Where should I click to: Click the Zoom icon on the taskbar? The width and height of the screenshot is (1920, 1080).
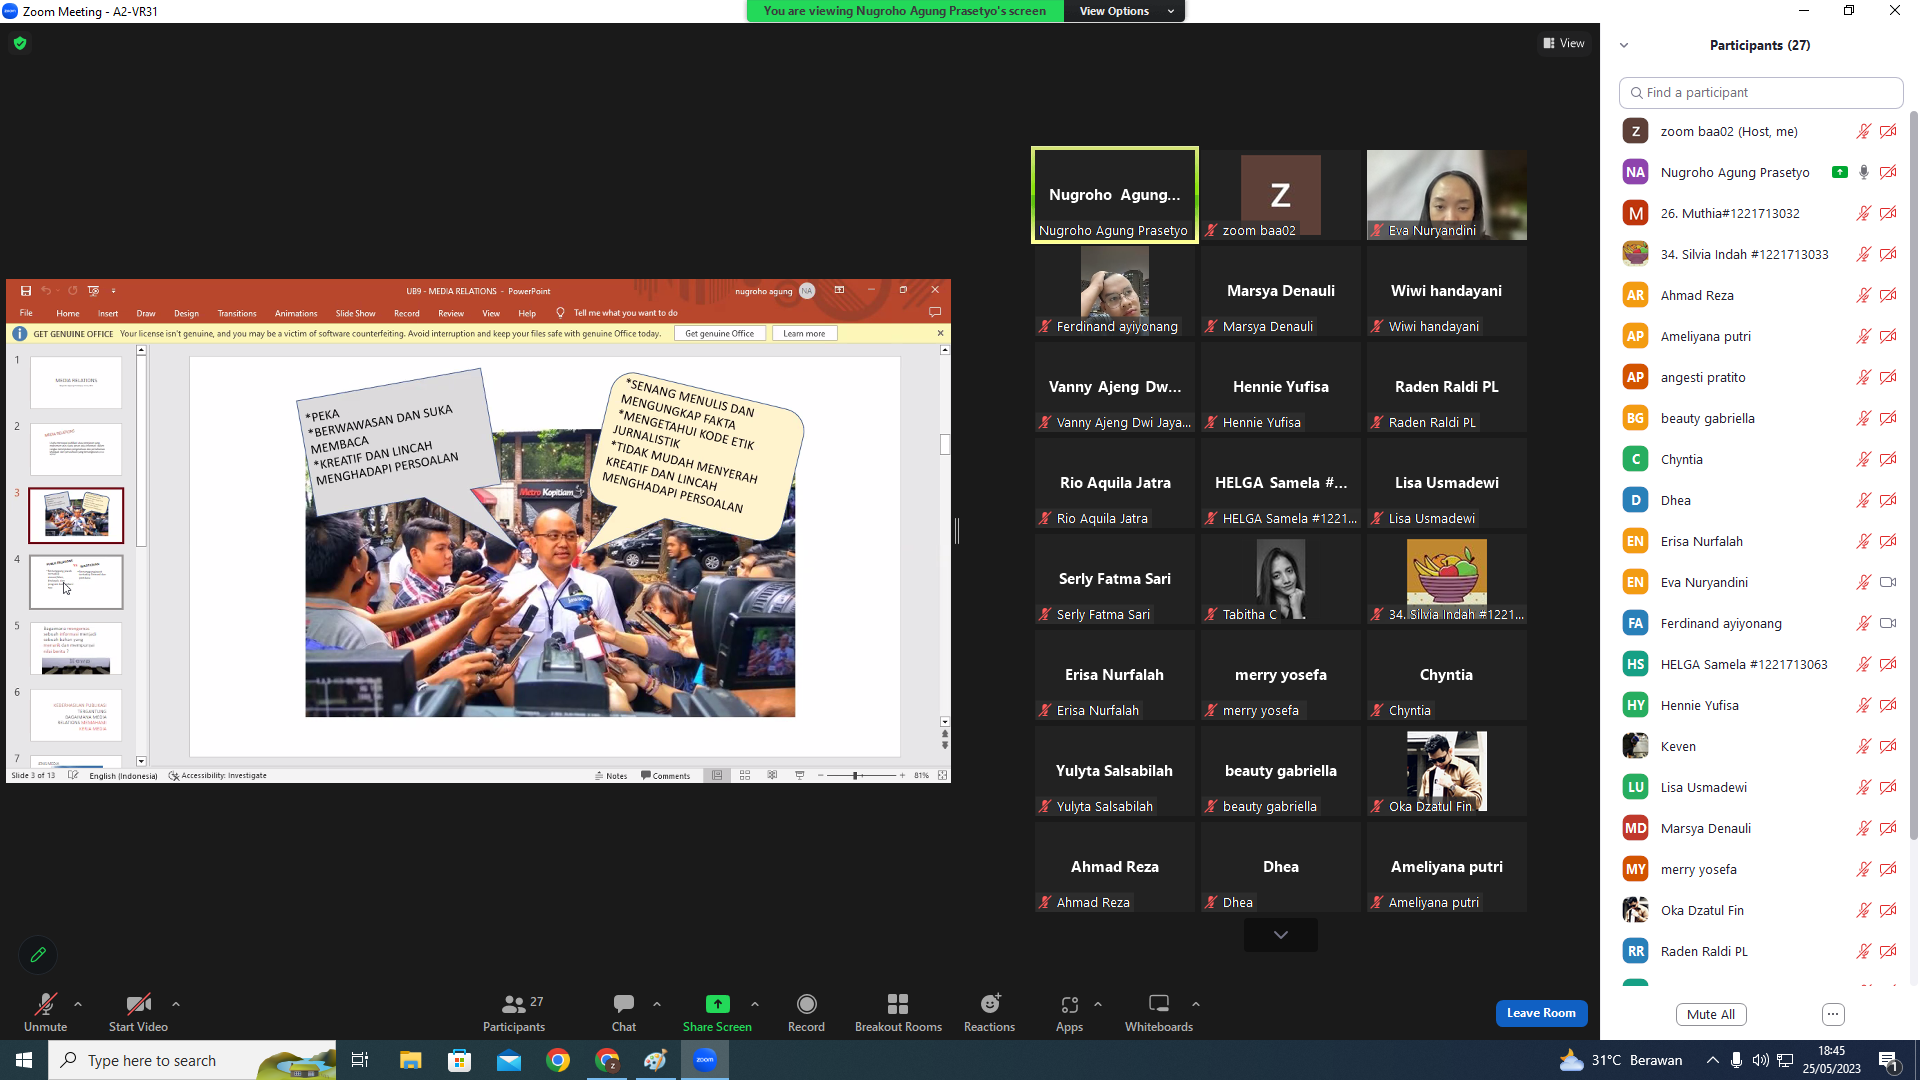point(705,1060)
